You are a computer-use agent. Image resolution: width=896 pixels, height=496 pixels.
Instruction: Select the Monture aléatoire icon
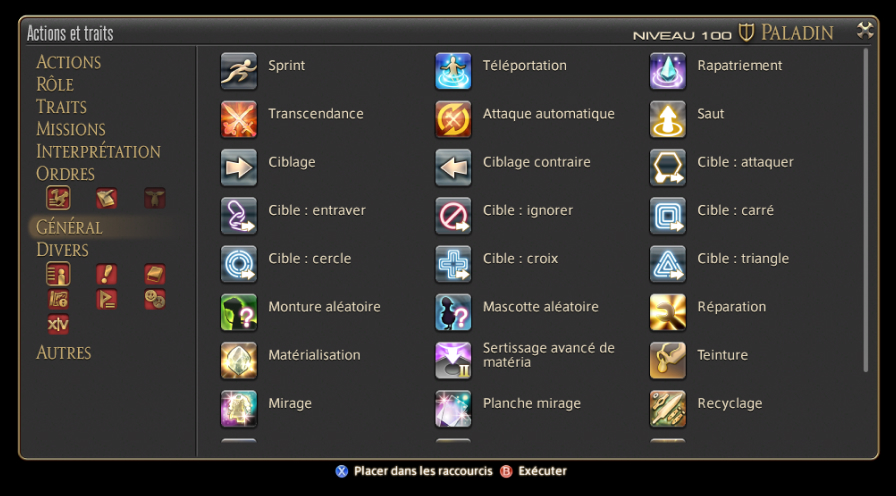[239, 312]
